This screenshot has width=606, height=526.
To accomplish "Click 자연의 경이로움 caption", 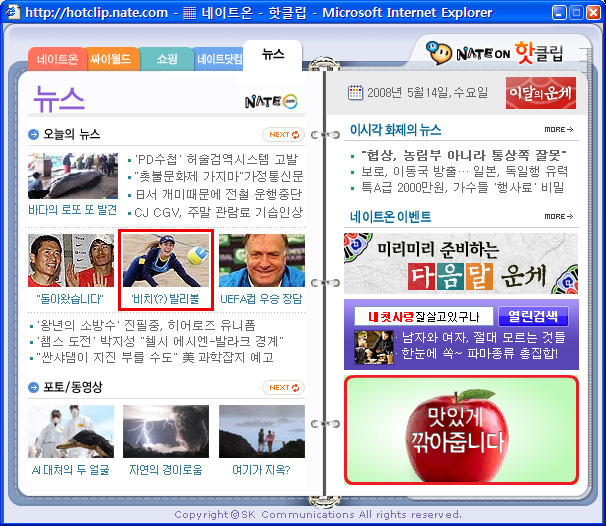I will click(x=166, y=470).
